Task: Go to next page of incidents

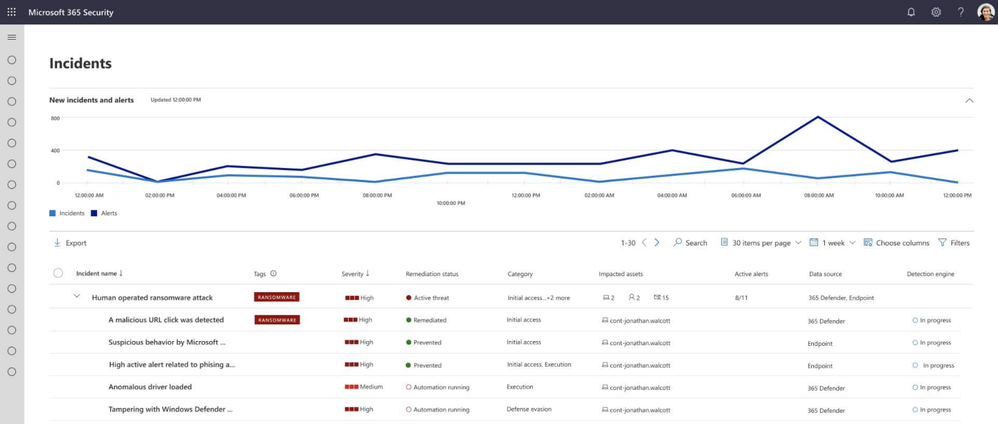Action: (x=657, y=243)
